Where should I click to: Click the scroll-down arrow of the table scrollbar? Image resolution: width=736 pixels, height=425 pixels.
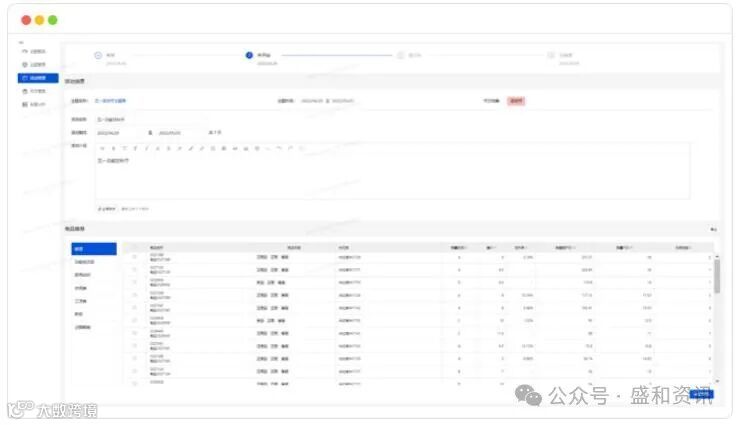pyautogui.click(x=717, y=381)
